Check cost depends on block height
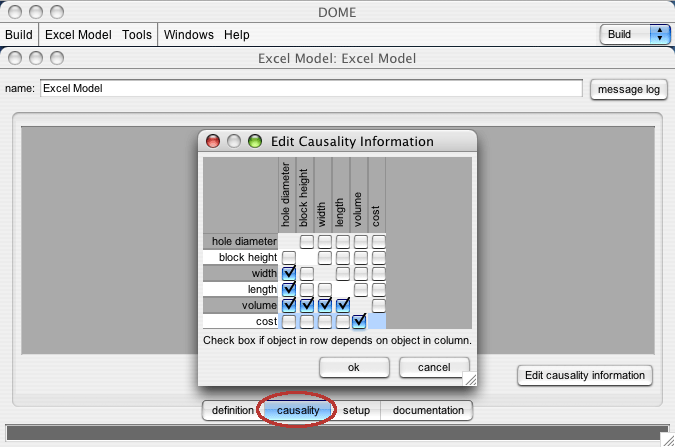This screenshot has width=675, height=447. [307, 321]
